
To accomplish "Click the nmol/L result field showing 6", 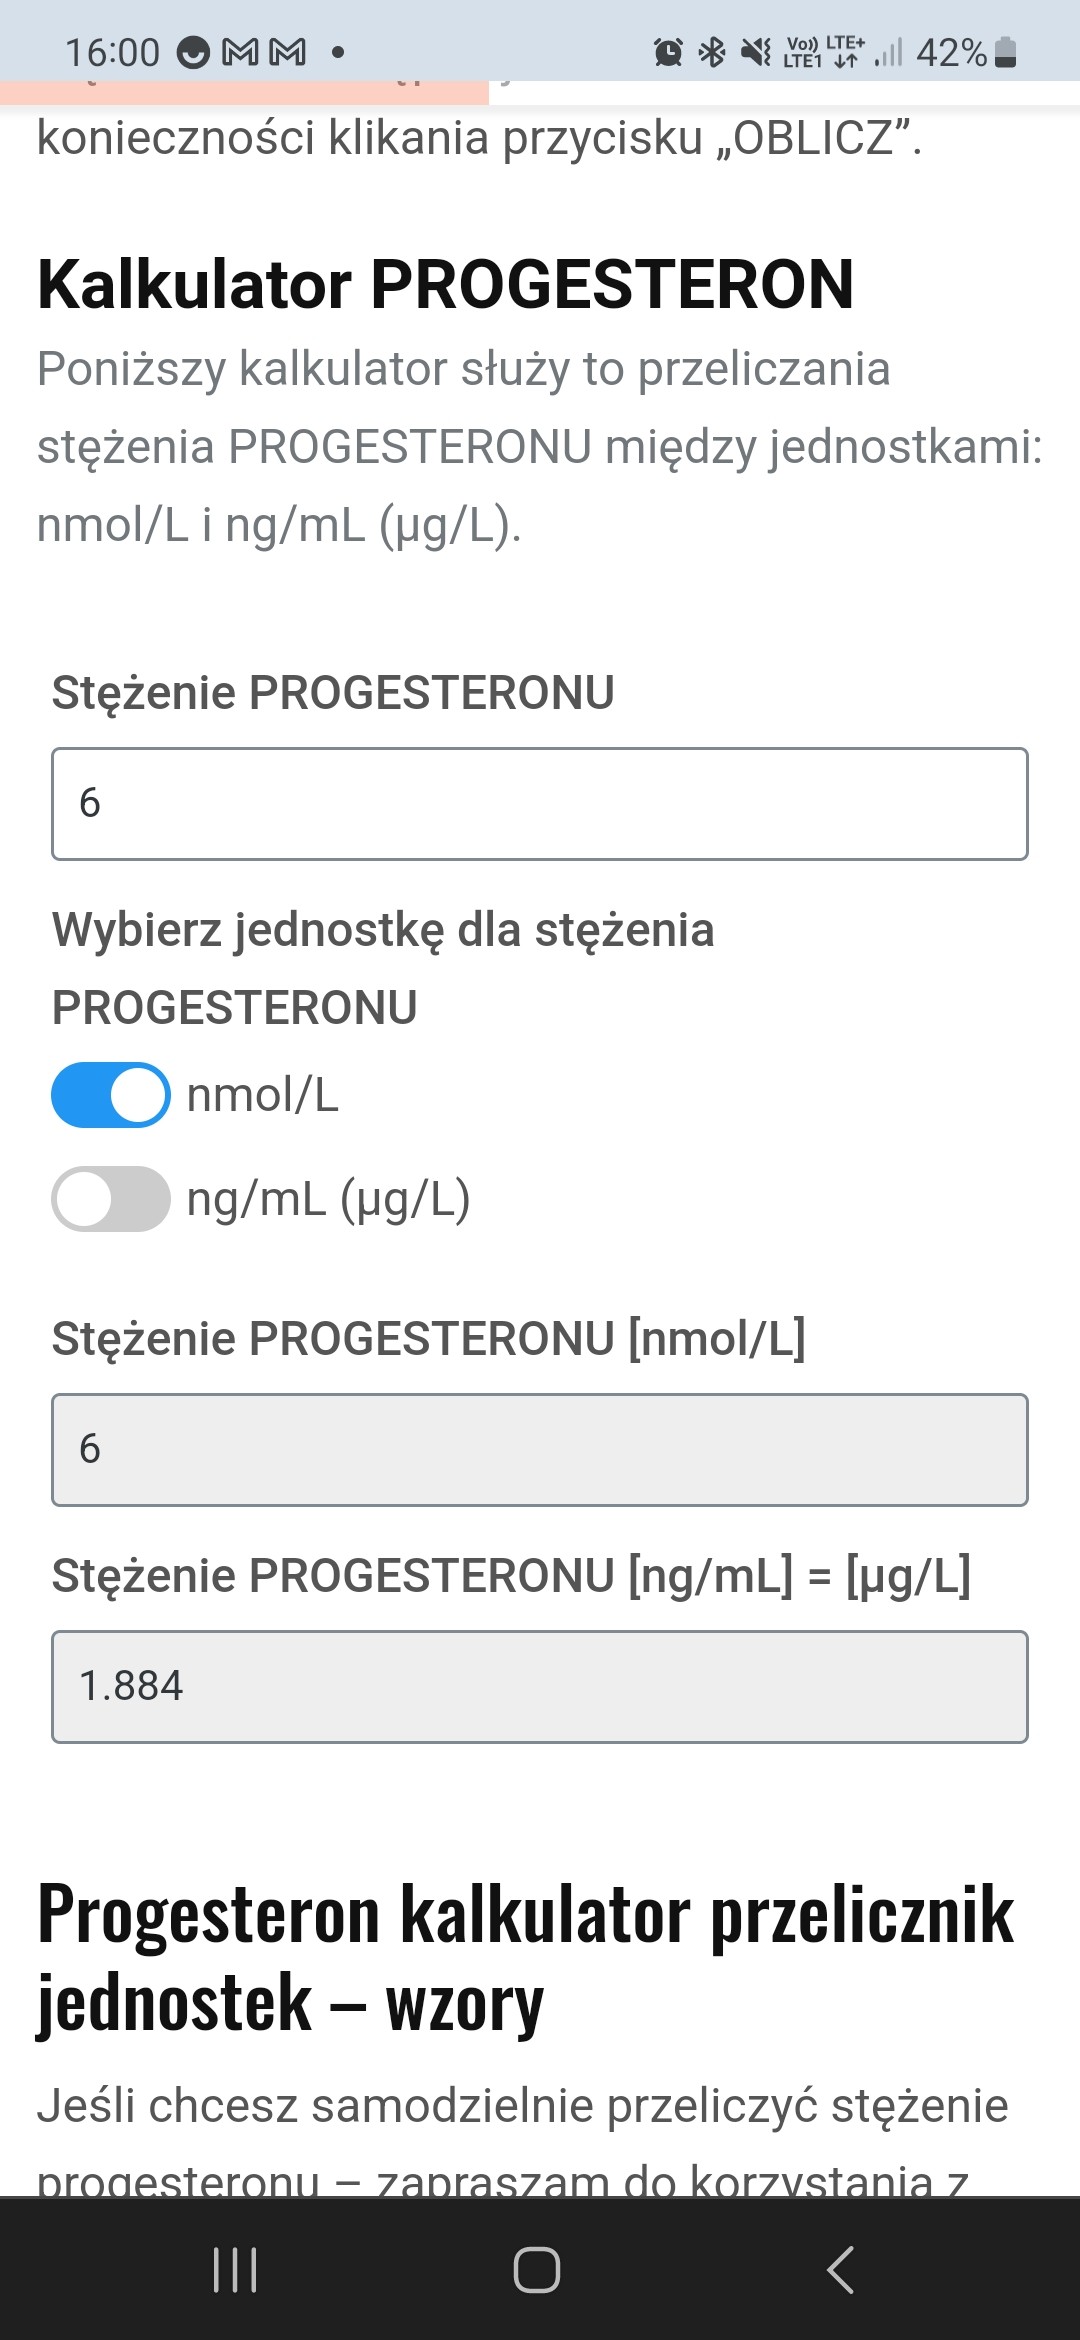I will [540, 1450].
